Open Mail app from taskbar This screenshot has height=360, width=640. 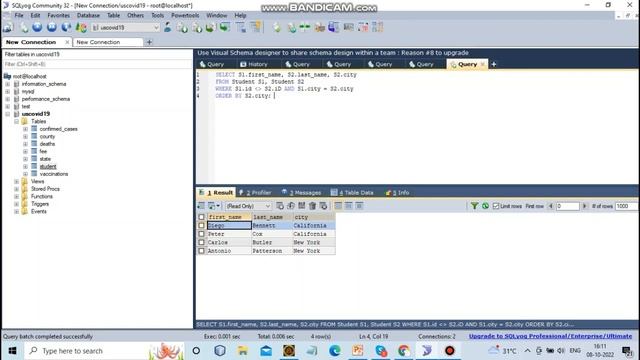click(266, 351)
